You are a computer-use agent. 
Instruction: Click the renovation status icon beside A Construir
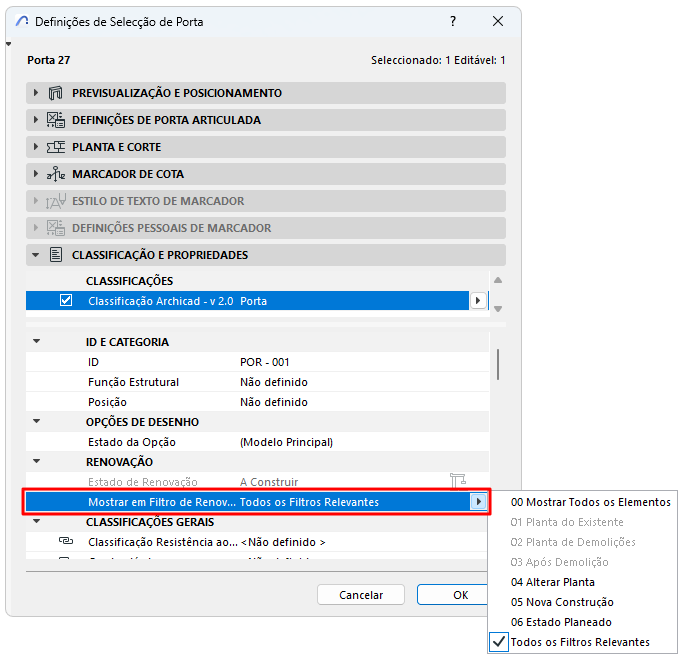458,481
